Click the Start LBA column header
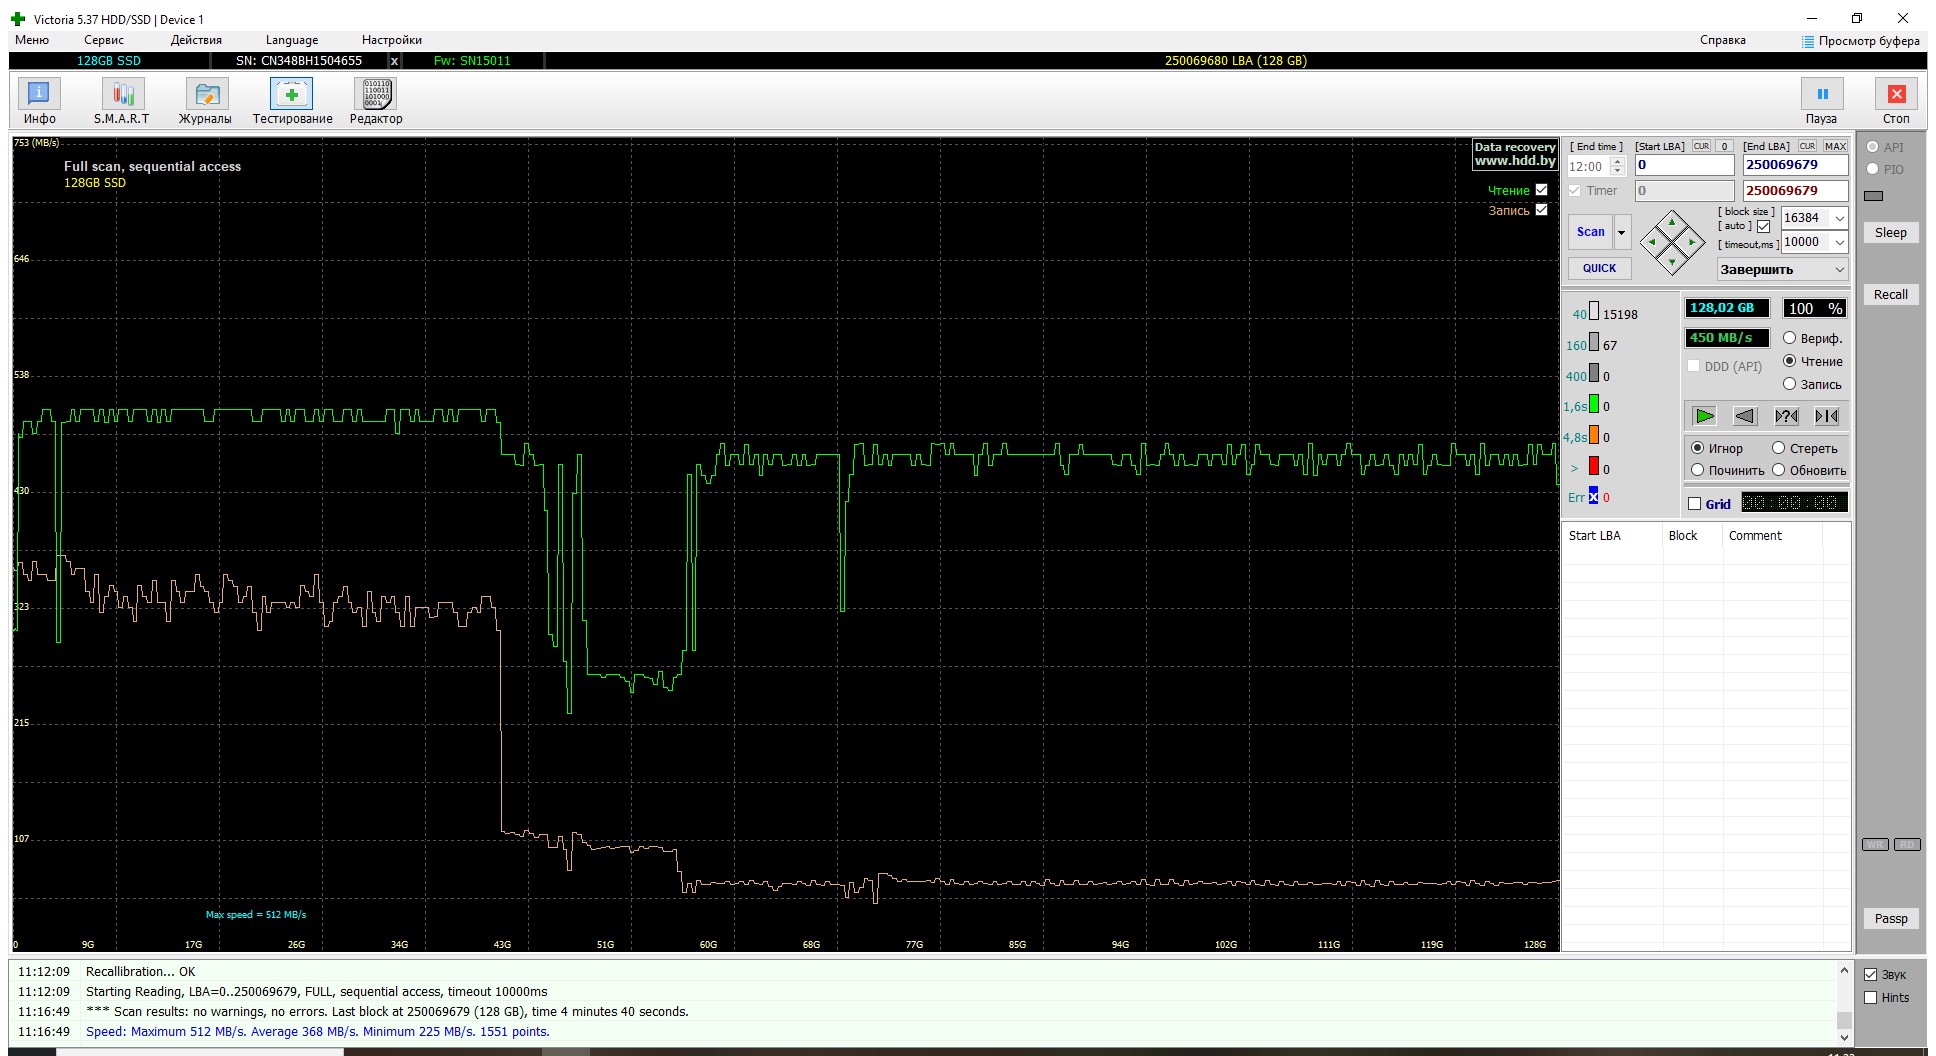 (1610, 536)
